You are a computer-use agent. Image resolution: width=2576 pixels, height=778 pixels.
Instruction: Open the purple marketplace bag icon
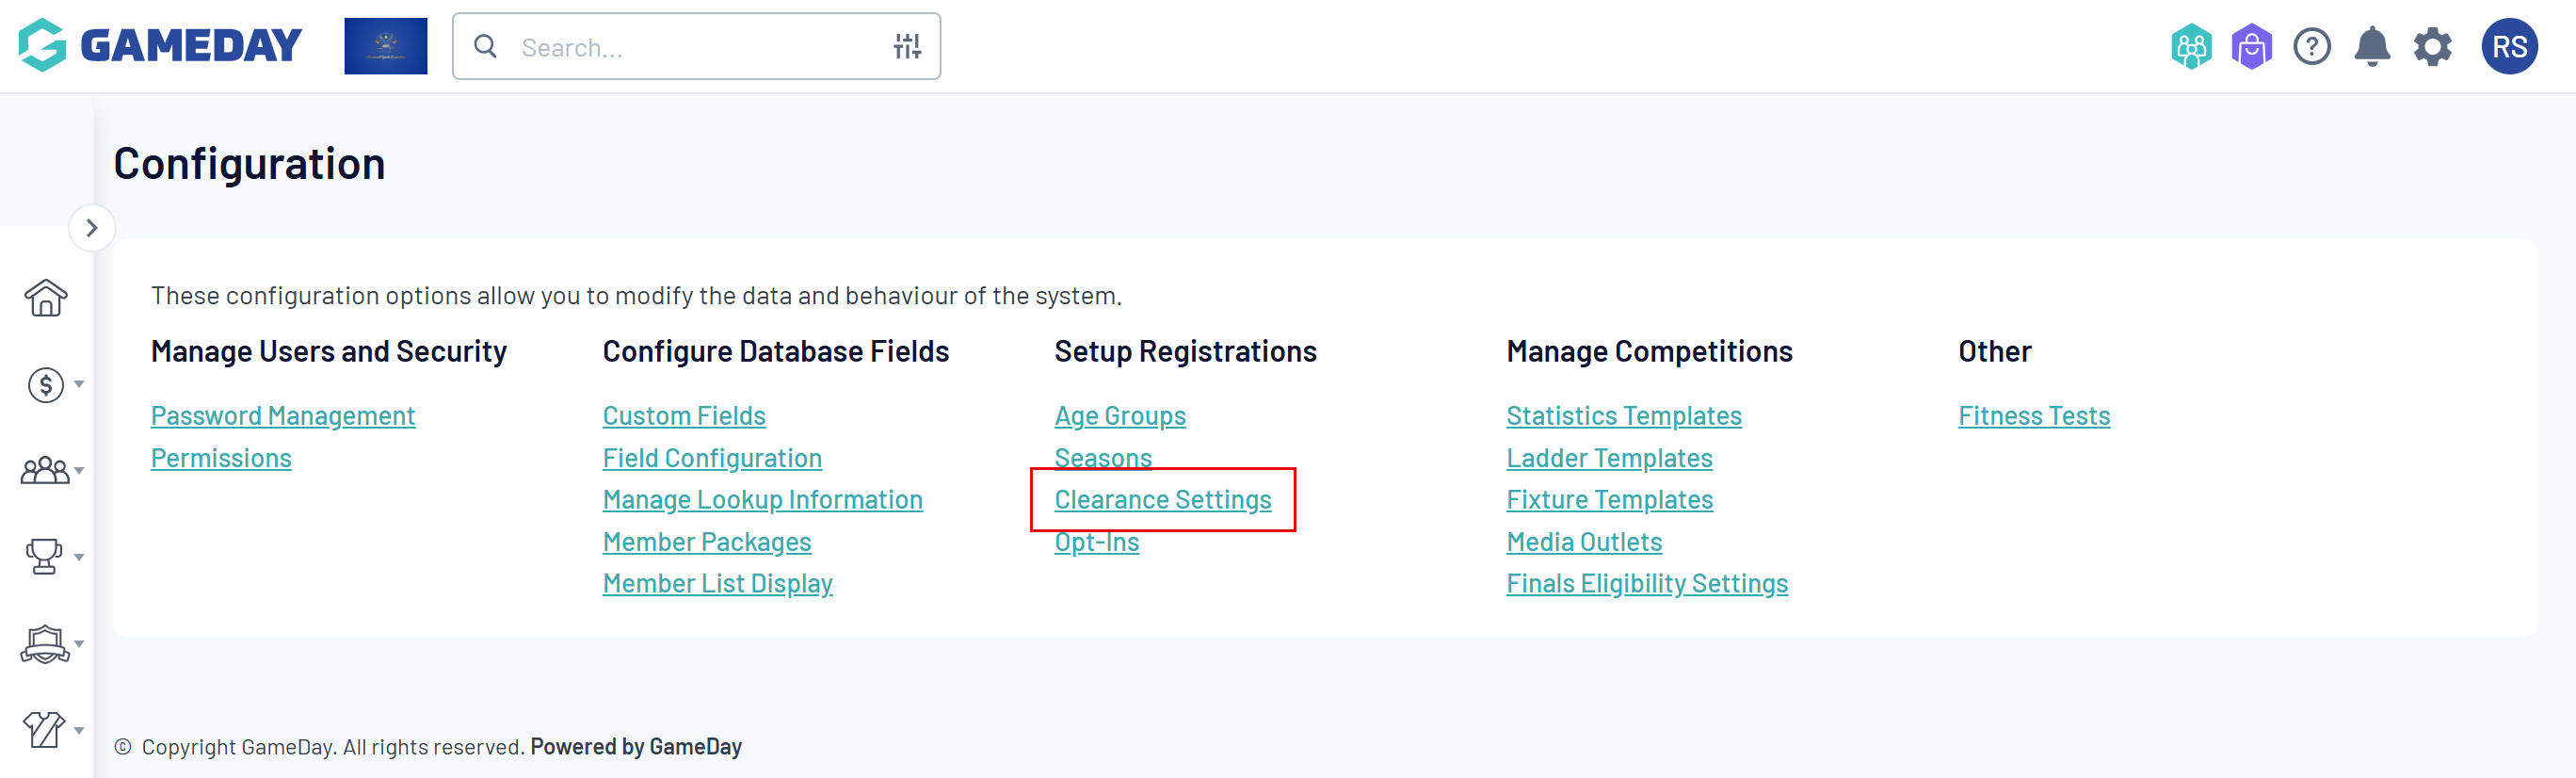2251,46
